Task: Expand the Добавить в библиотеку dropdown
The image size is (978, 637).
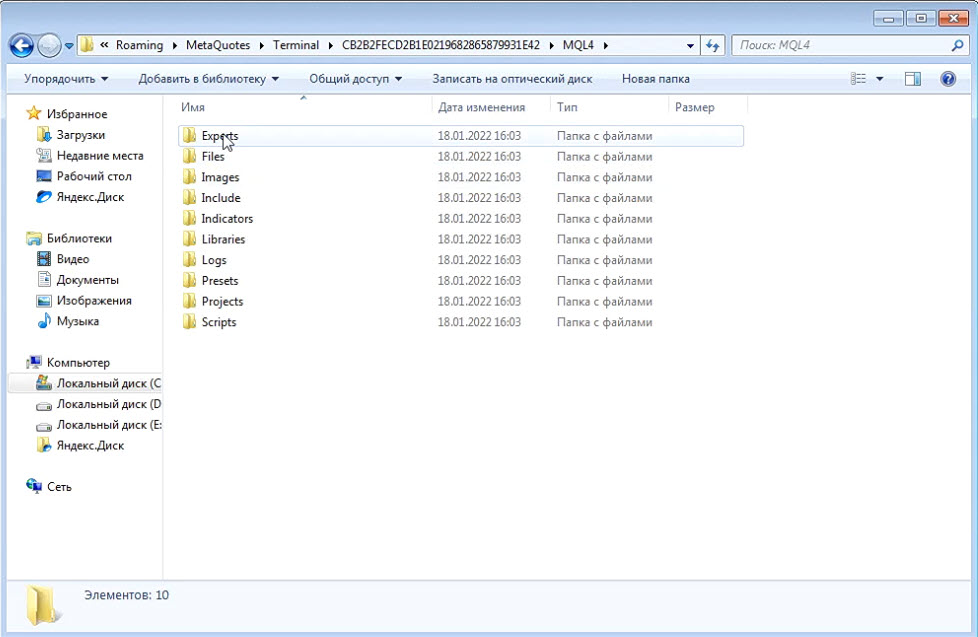Action: [208, 79]
